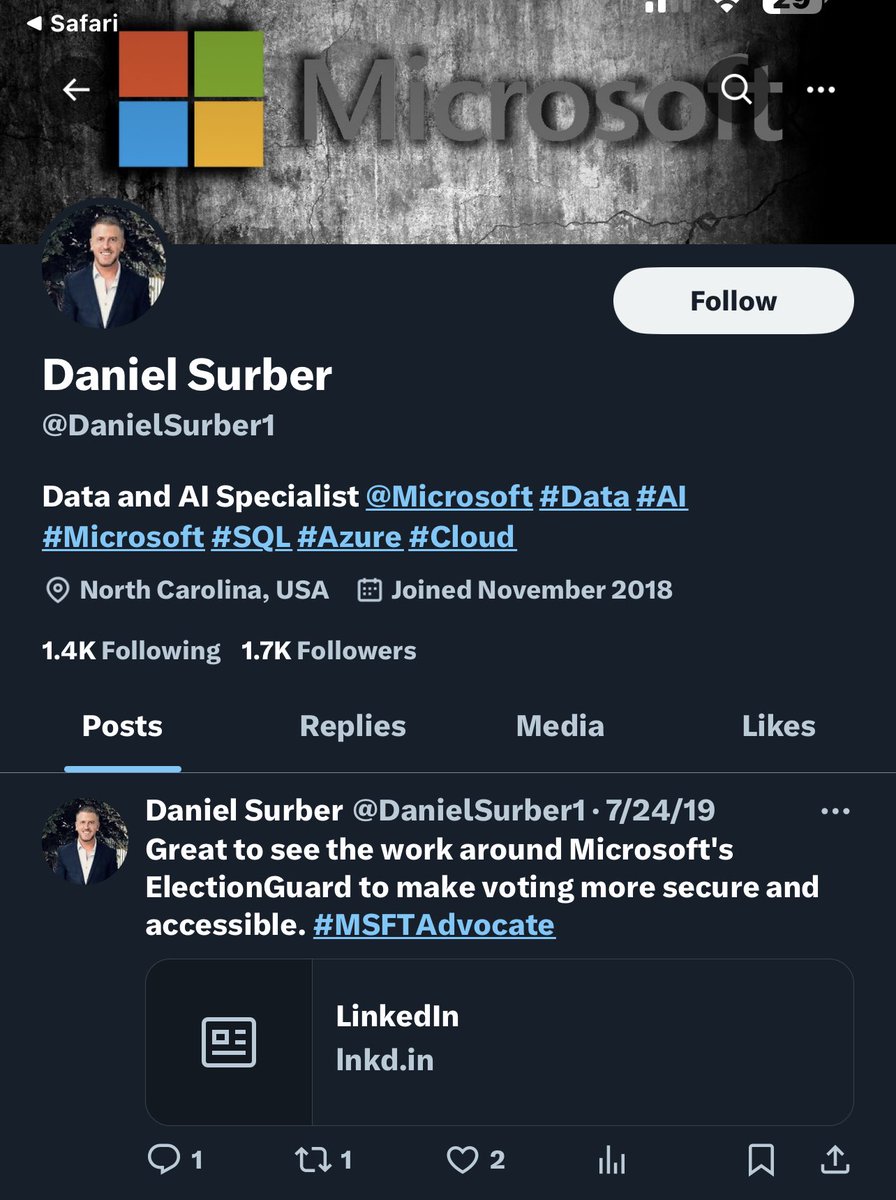The height and width of the screenshot is (1200, 896).
Task: Open the profile search icon
Action: click(x=736, y=90)
